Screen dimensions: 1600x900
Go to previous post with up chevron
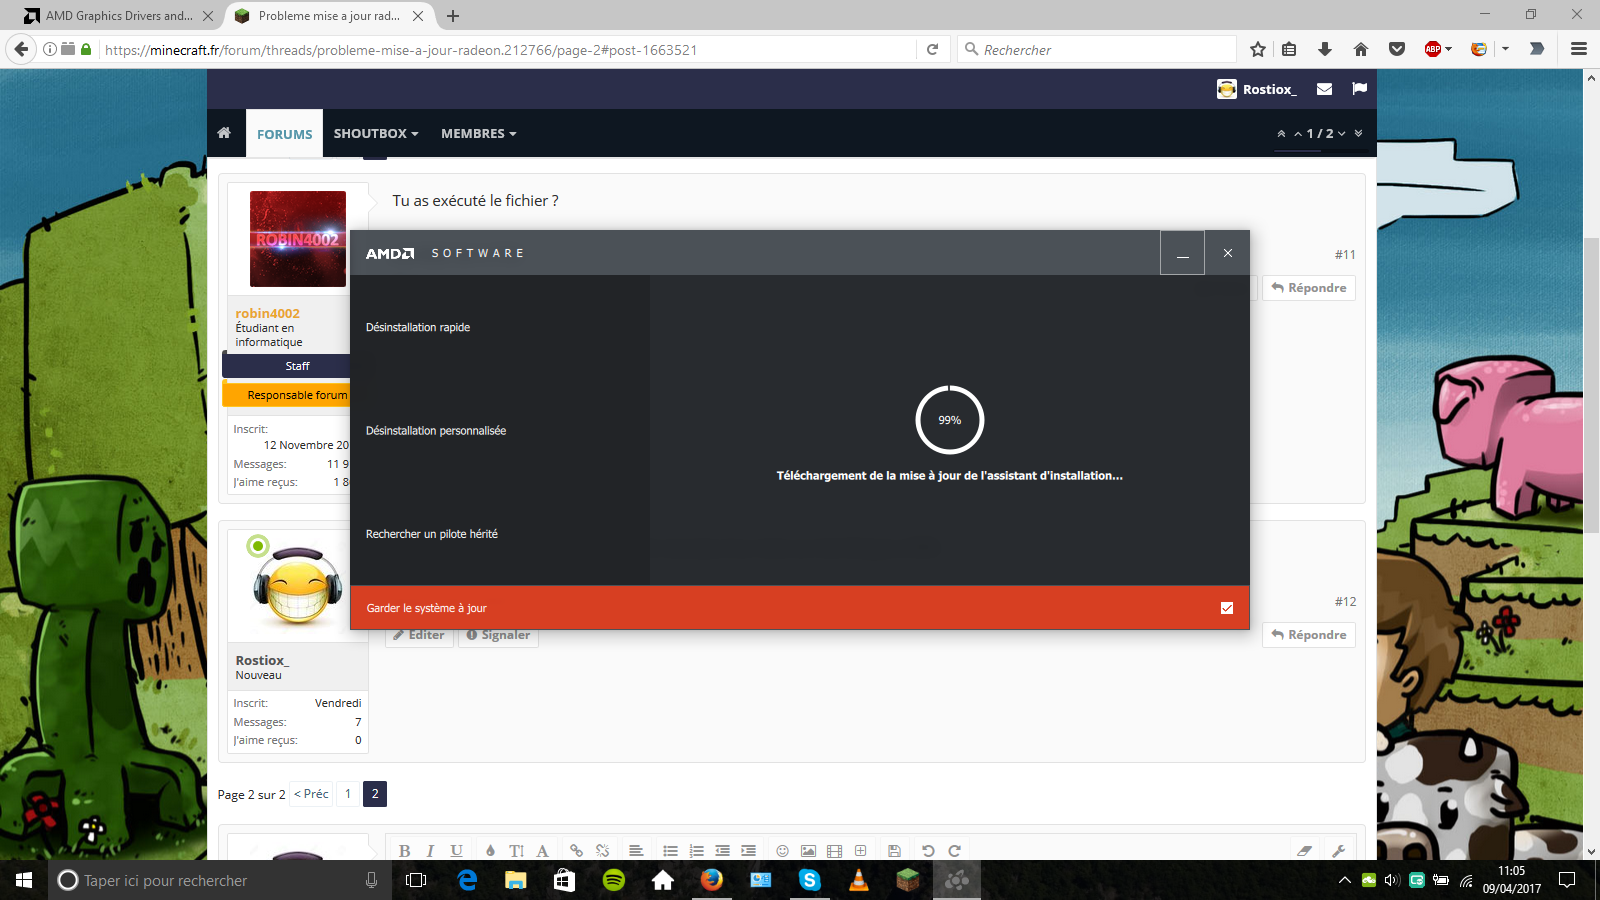1298,133
